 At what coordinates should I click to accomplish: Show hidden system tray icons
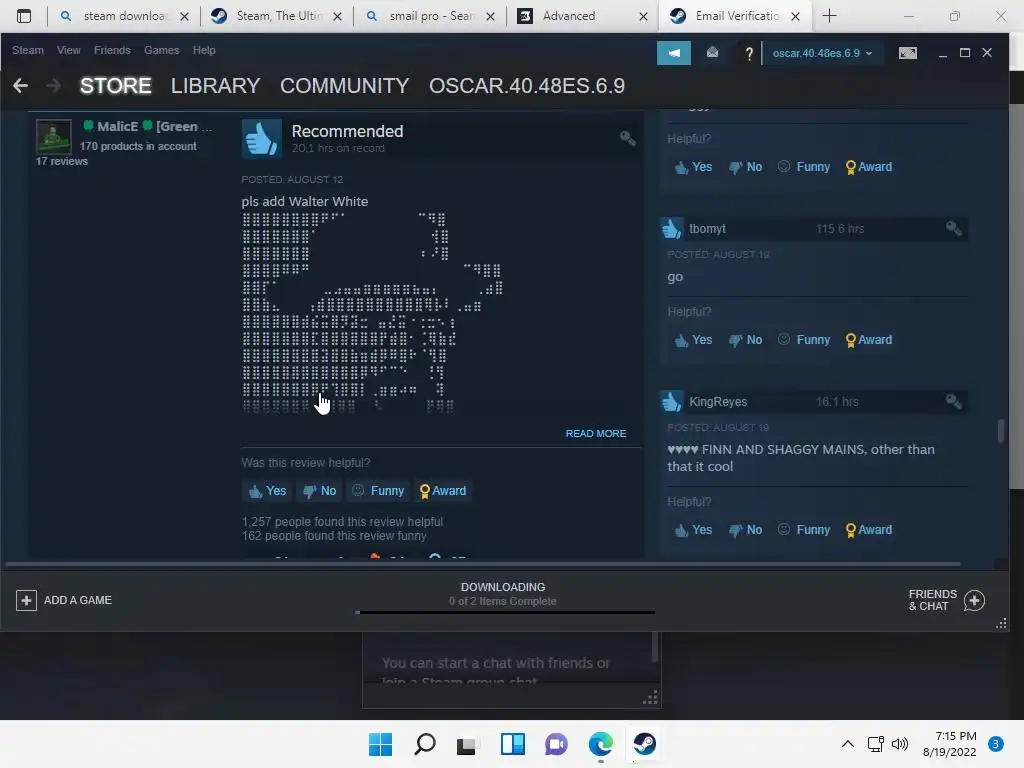[x=847, y=744]
